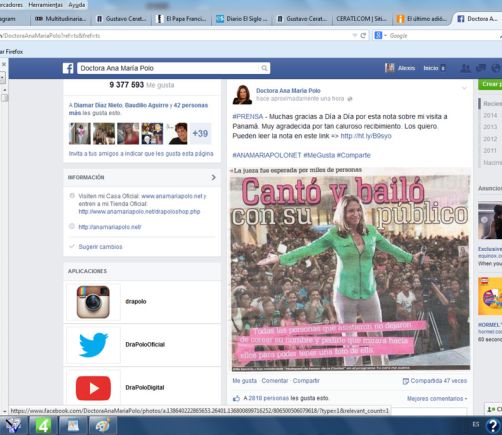Screen dimensions: 502x435
Task: Click the Google search engine icon
Action: (378, 35)
